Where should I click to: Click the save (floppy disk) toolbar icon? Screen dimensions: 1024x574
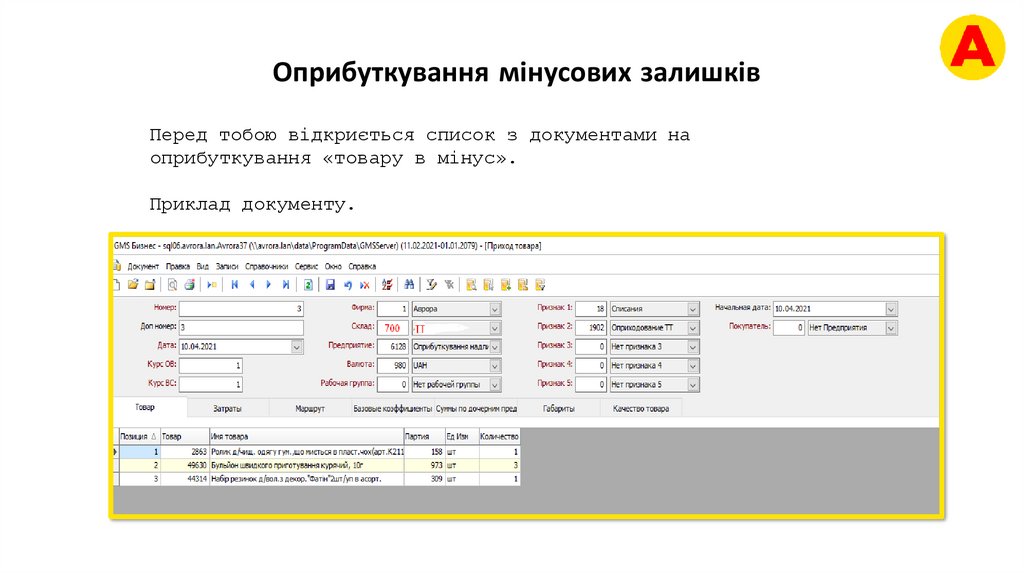[x=330, y=285]
